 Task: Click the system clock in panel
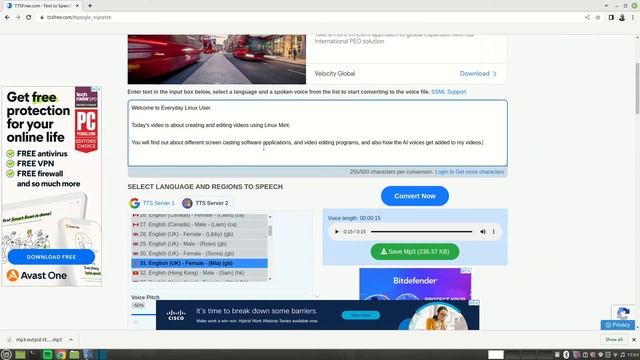pos(633,355)
